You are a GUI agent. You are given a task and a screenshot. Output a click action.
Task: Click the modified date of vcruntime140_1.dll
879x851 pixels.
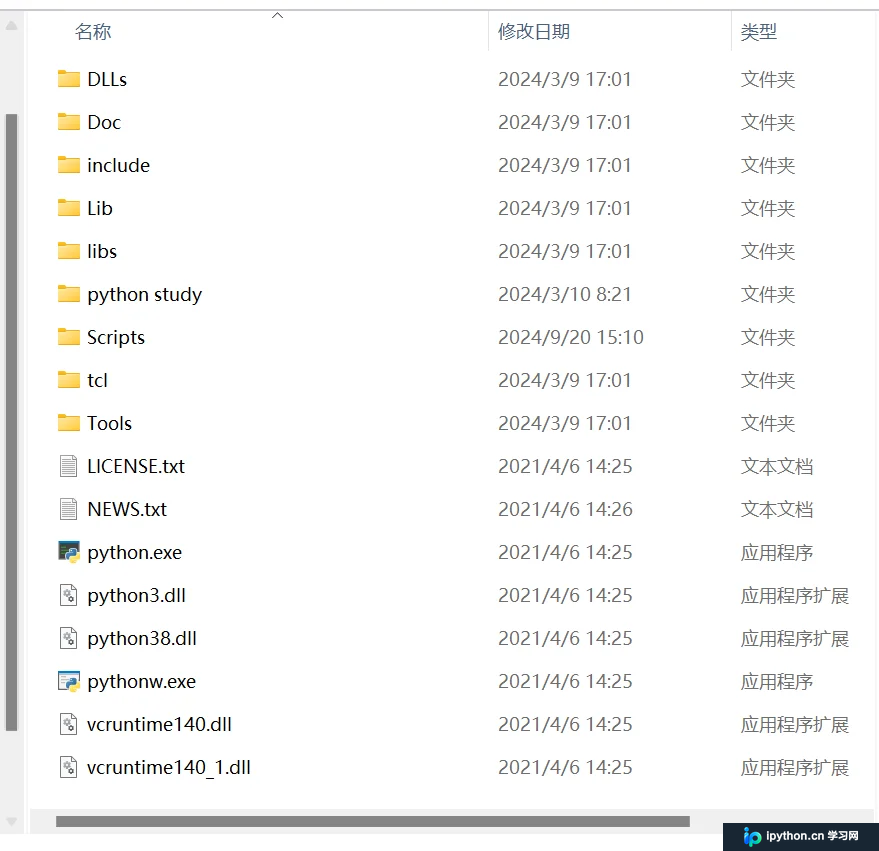click(565, 767)
